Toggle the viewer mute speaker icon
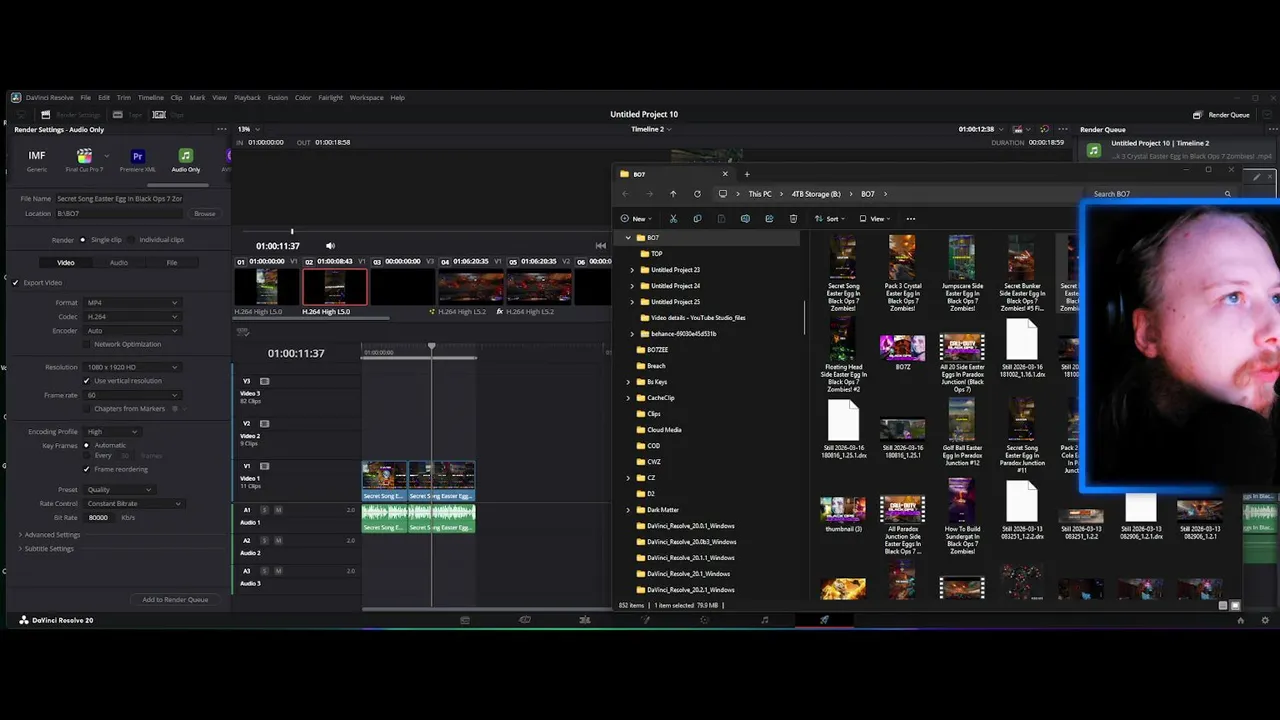 point(330,246)
